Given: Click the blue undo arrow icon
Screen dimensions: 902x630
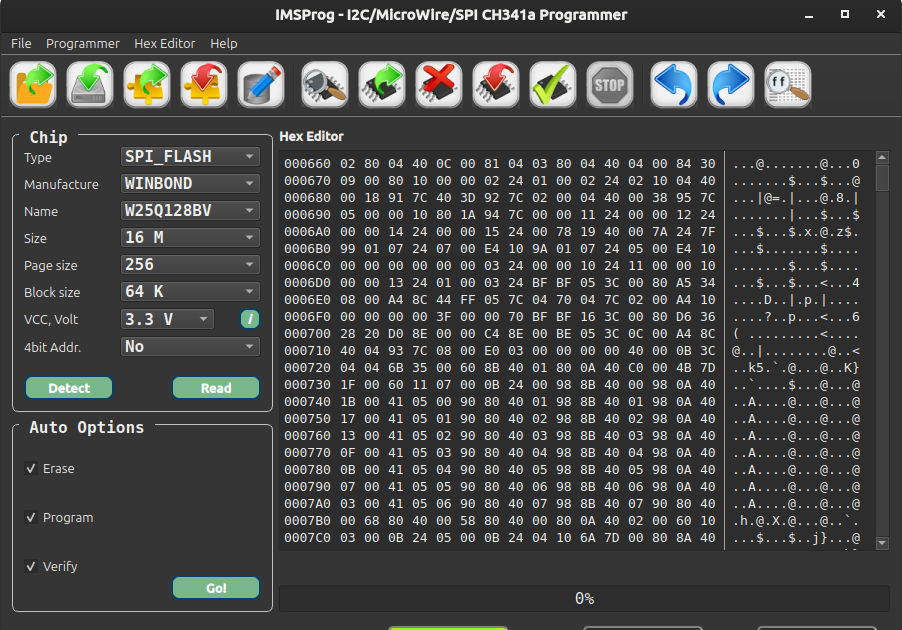Looking at the screenshot, I should pos(673,85).
